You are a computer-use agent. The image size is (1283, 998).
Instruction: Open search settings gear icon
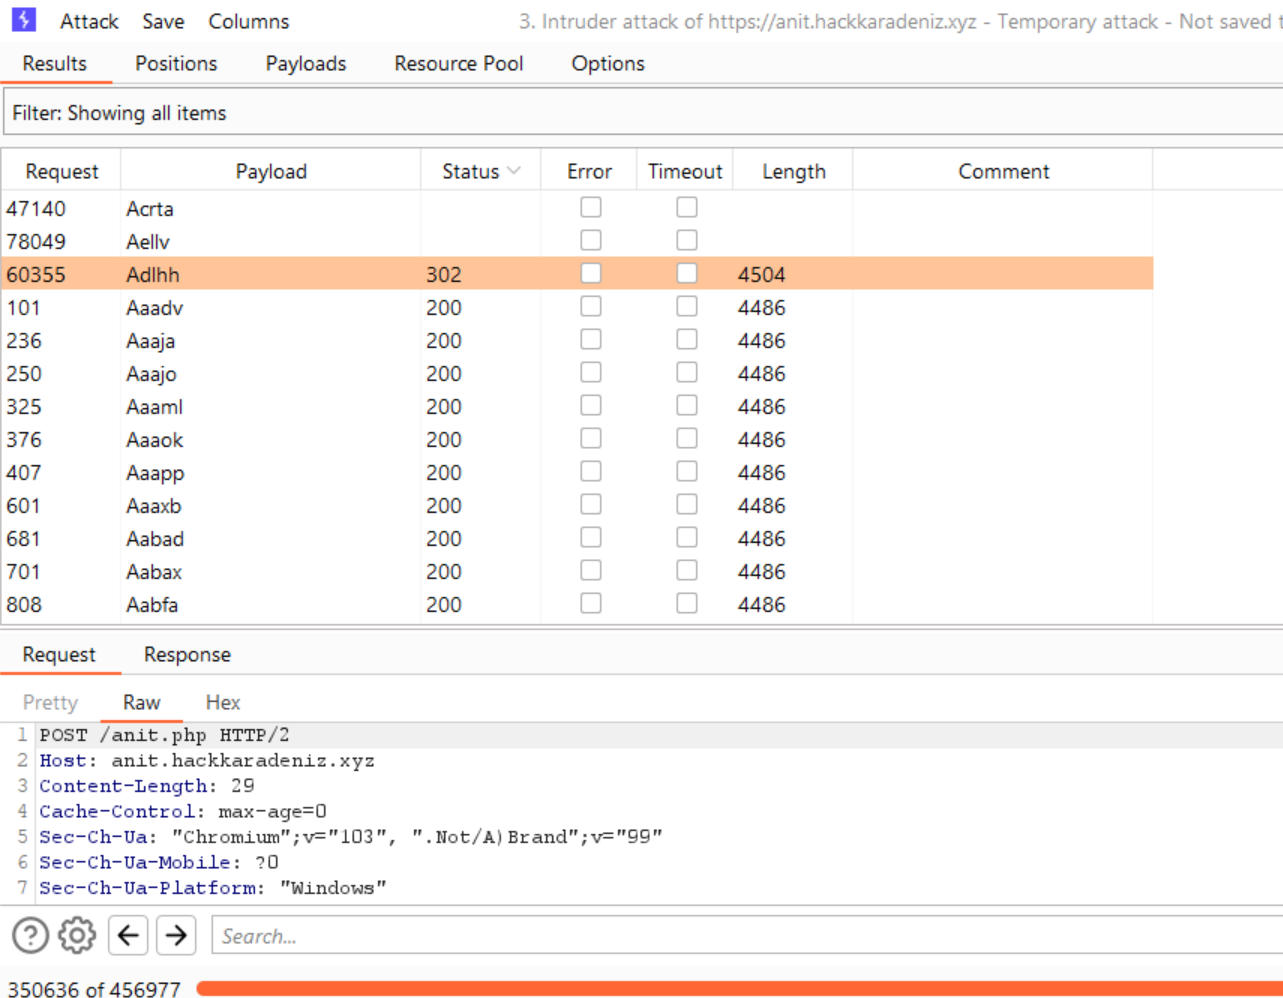click(77, 936)
